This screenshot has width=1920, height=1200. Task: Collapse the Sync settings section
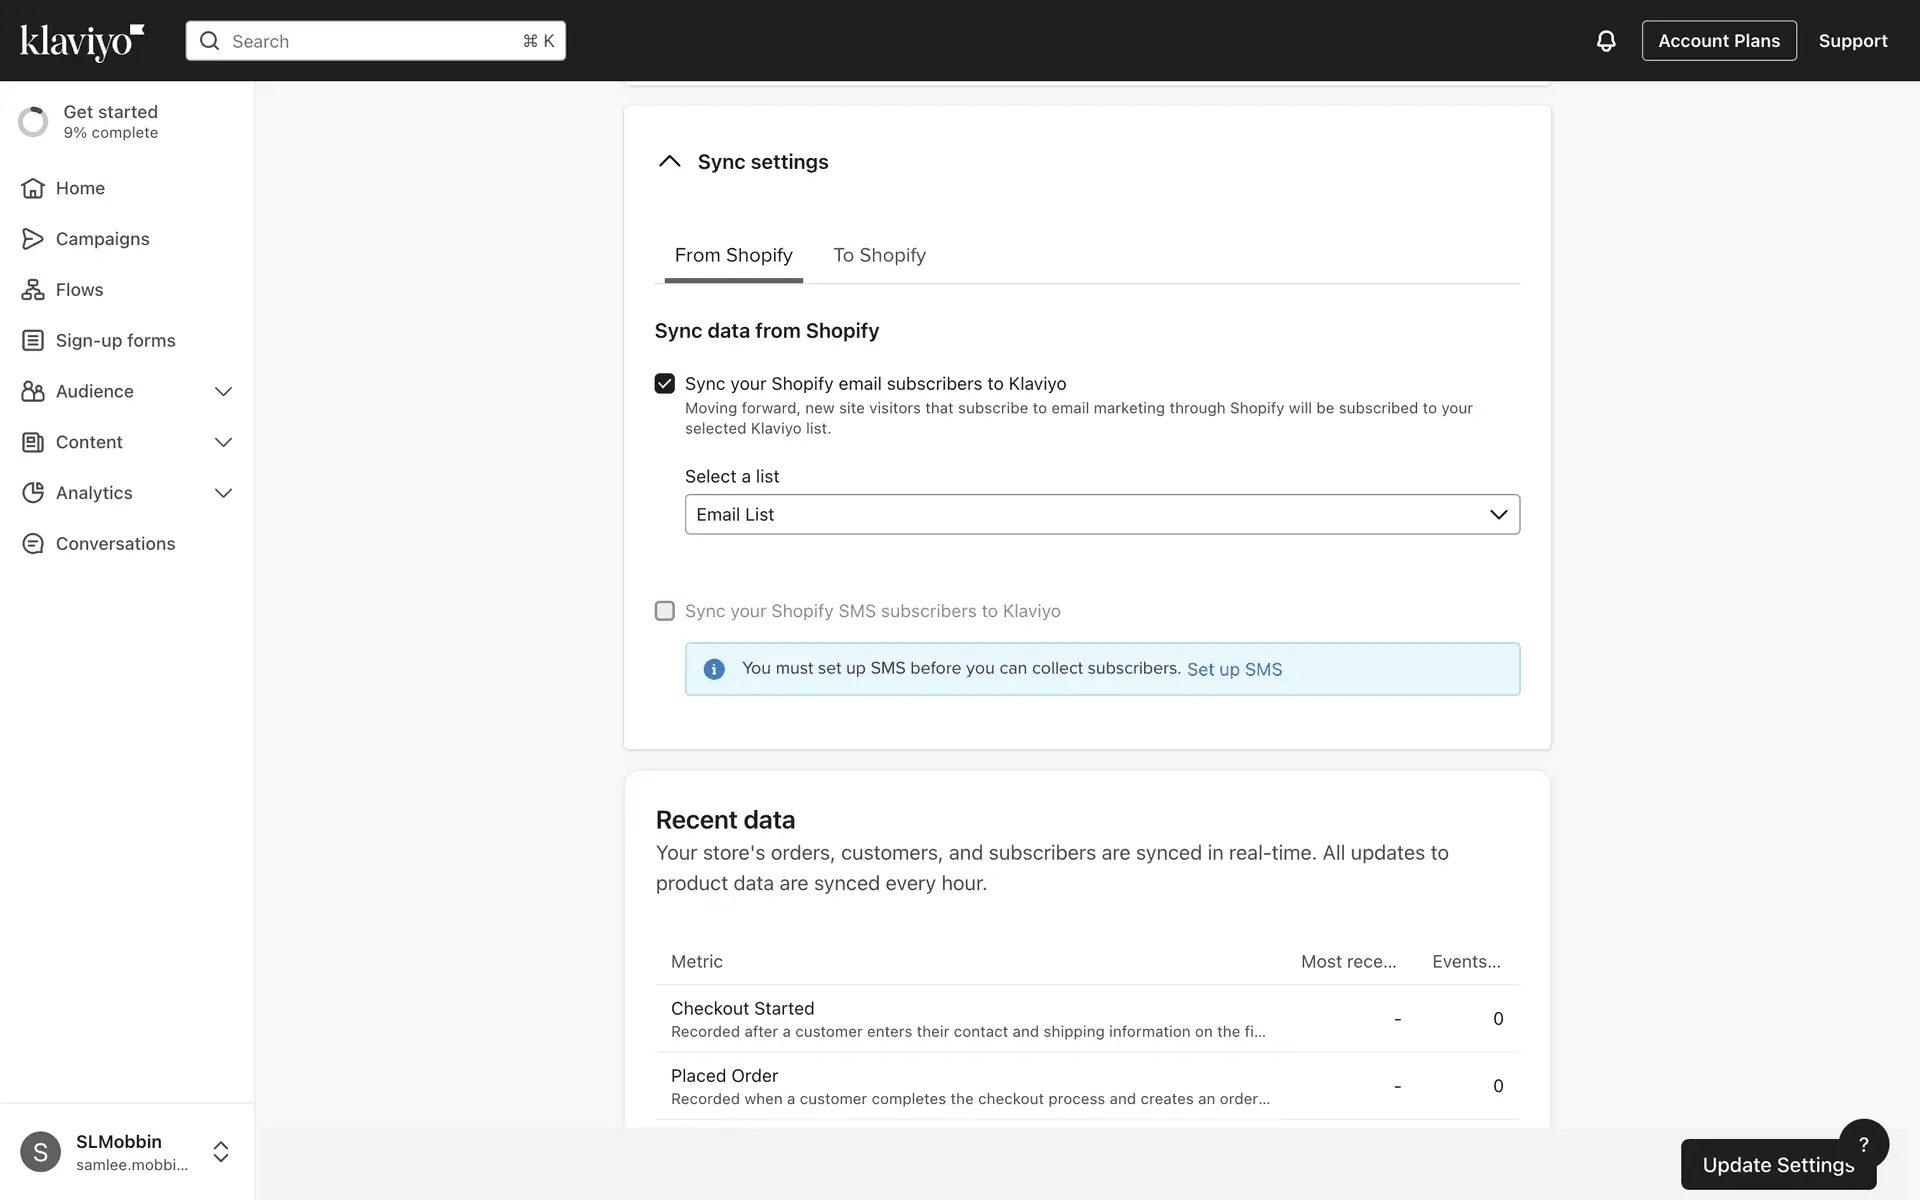point(669,162)
